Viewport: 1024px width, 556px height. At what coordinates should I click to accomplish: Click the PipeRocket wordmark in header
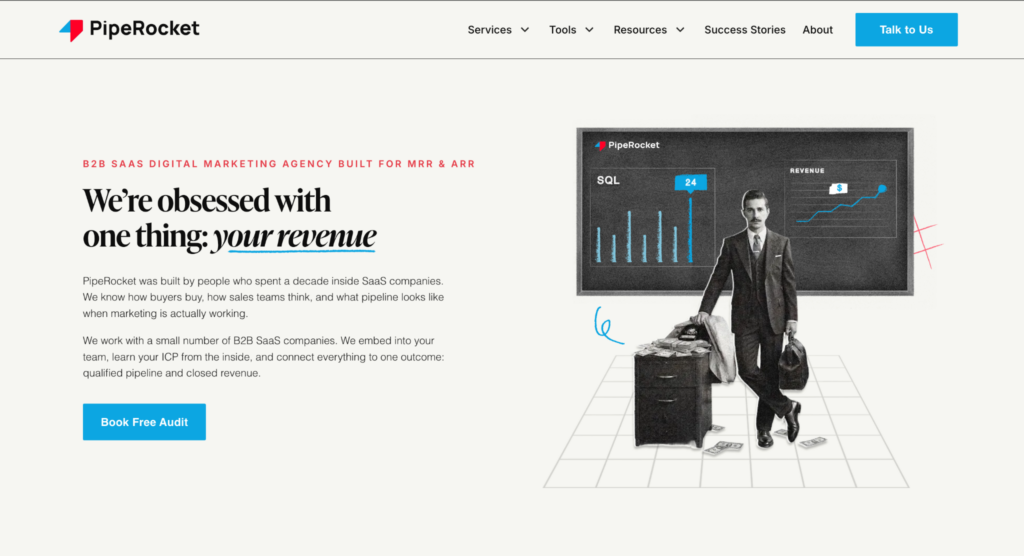(x=144, y=29)
